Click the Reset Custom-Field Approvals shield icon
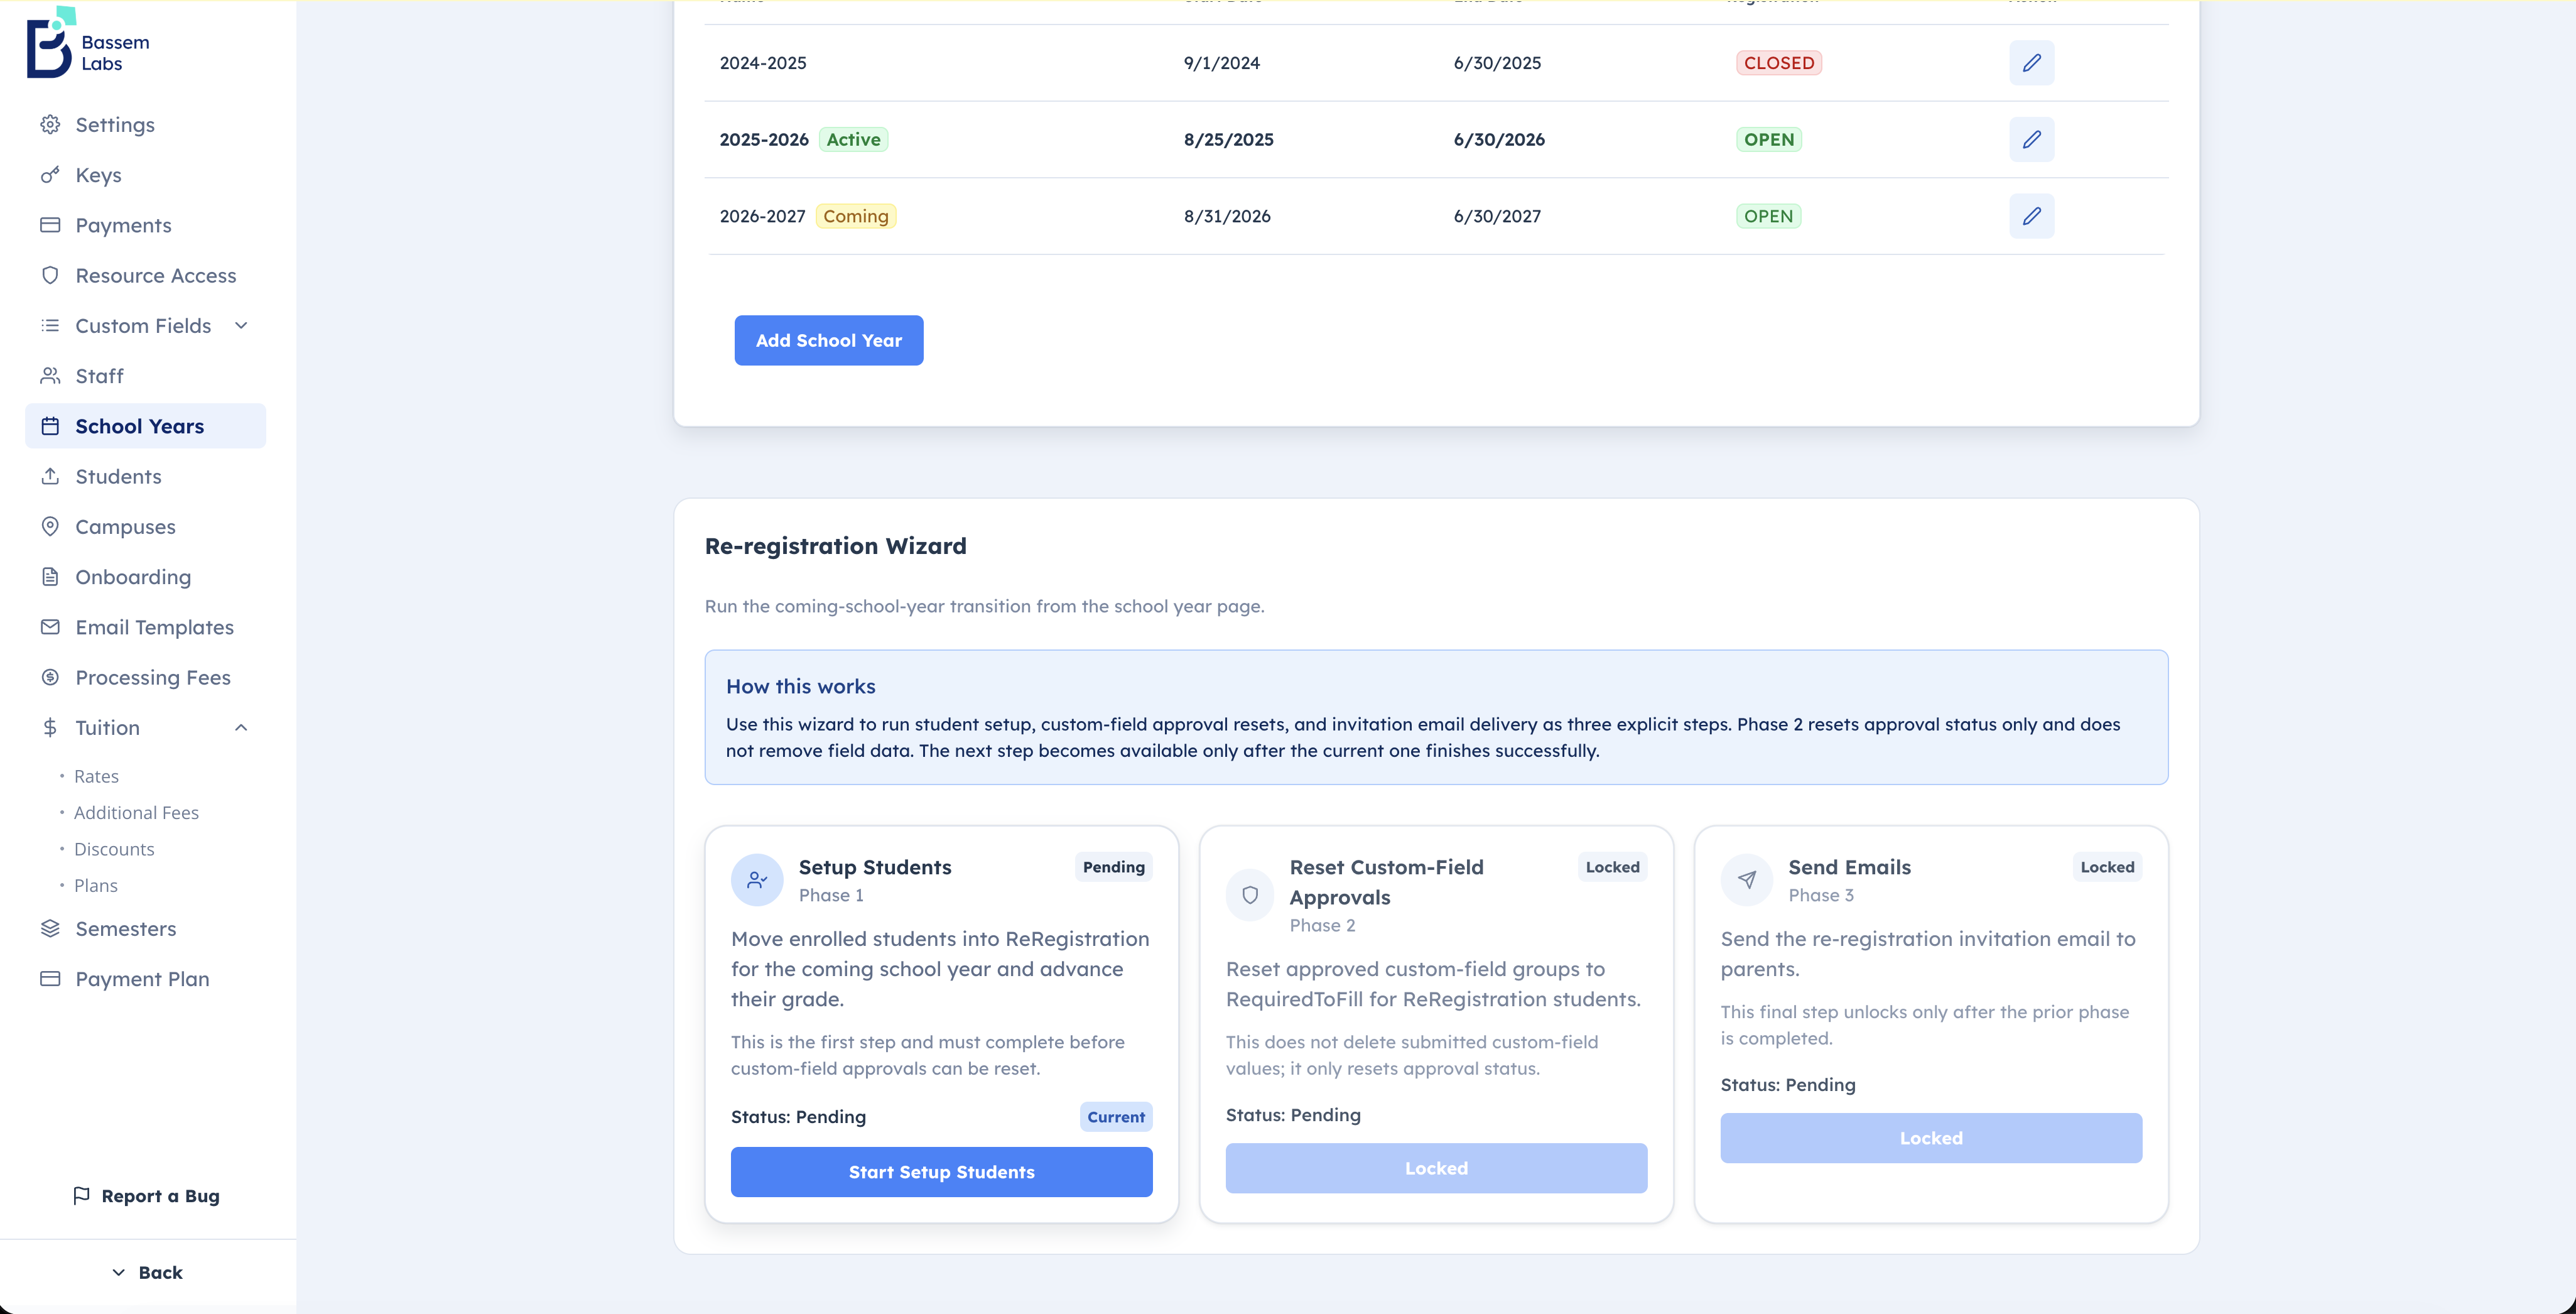 [1250, 895]
